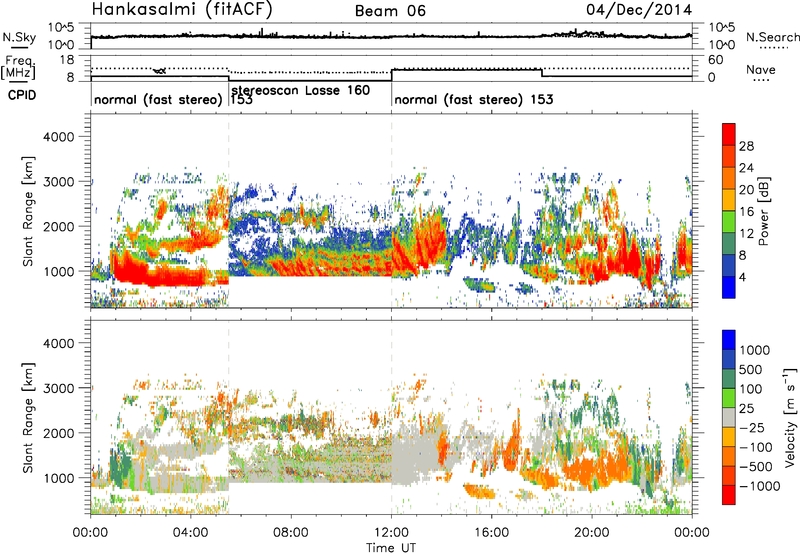This screenshot has height=554, width=800.
Task: Click the first 'normal (fast stereo)' label
Action: [x=158, y=100]
